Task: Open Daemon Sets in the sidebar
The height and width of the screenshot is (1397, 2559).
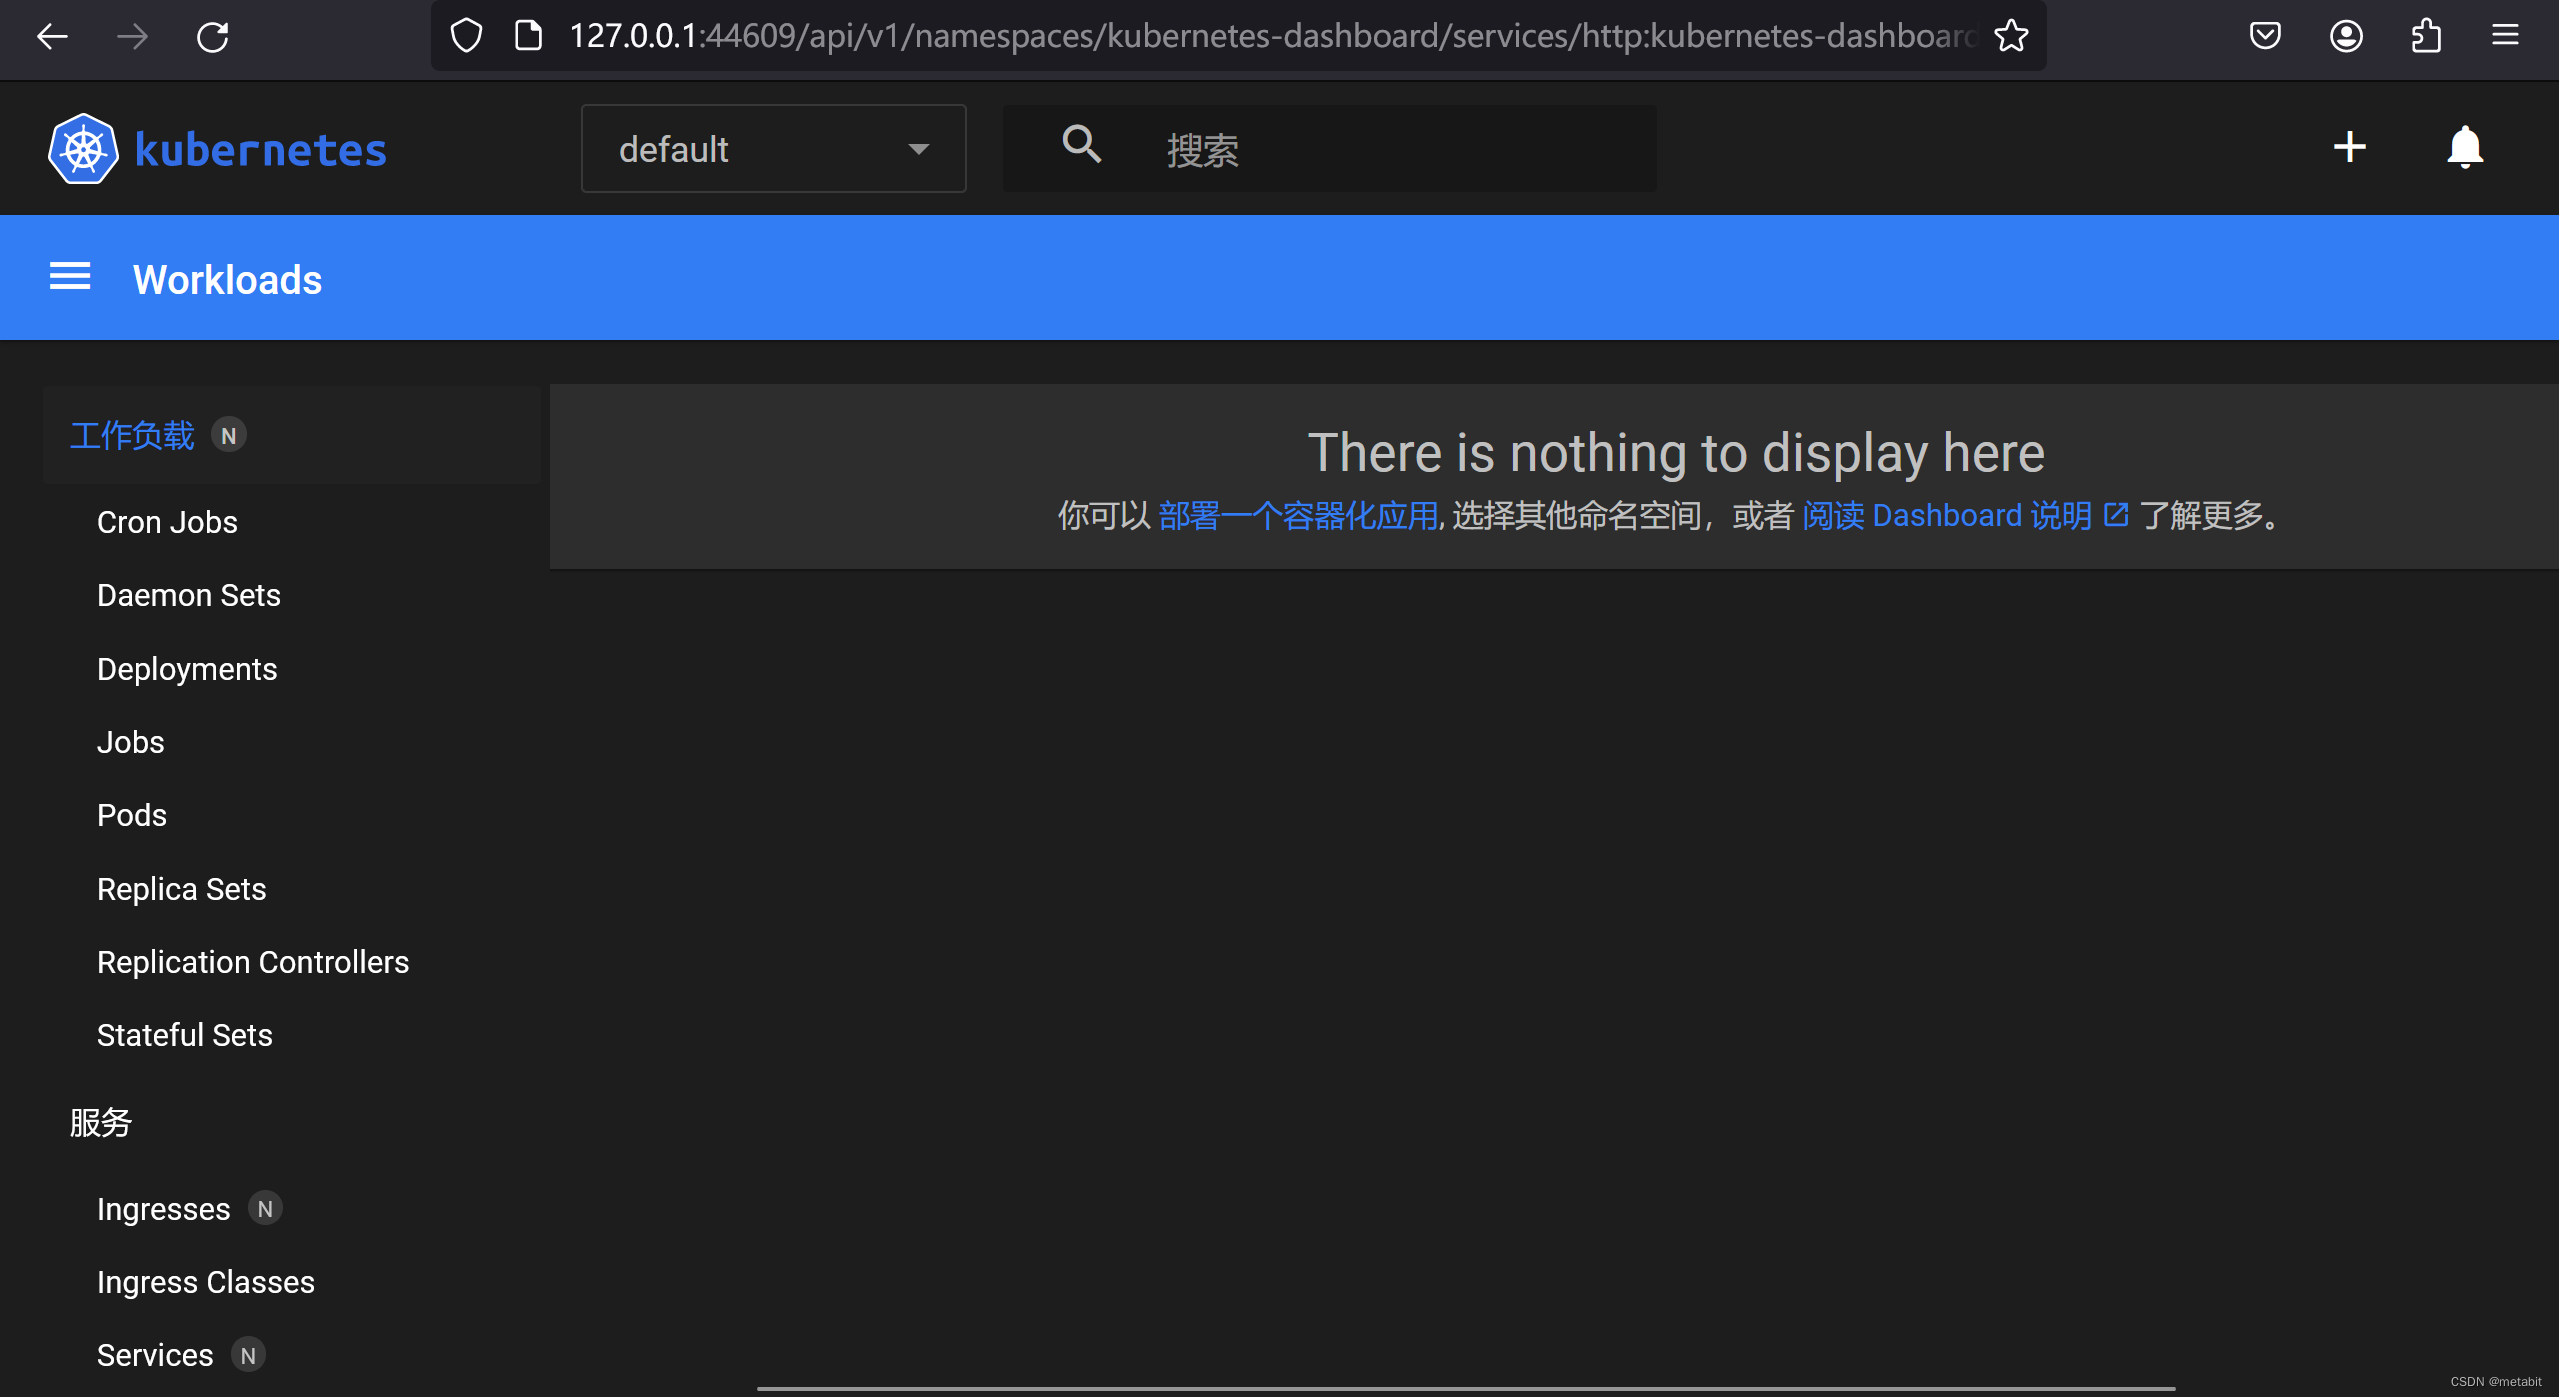Action: pyautogui.click(x=189, y=595)
